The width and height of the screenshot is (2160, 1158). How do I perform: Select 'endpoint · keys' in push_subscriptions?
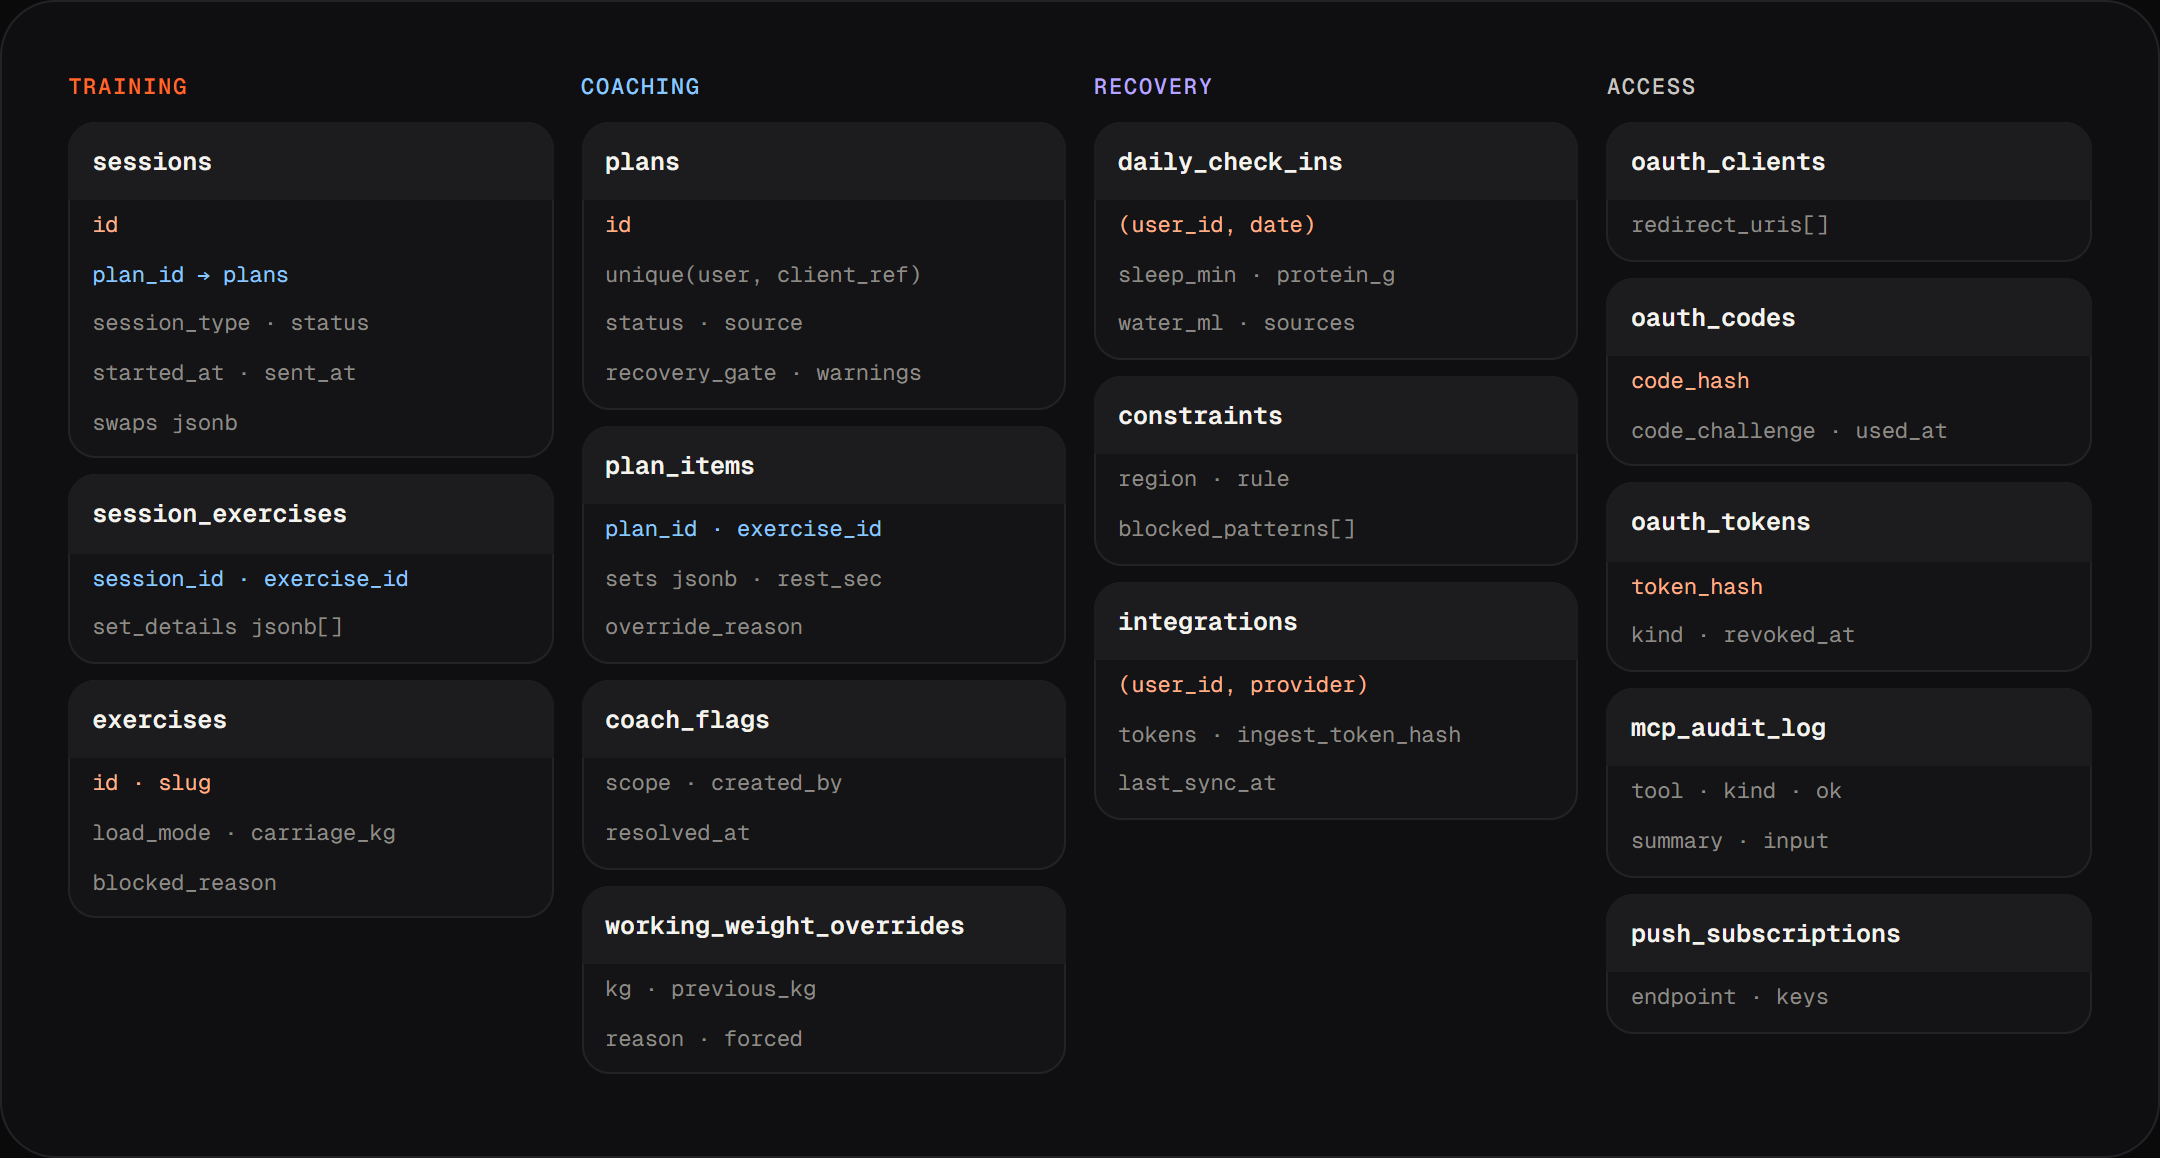[x=1729, y=997]
